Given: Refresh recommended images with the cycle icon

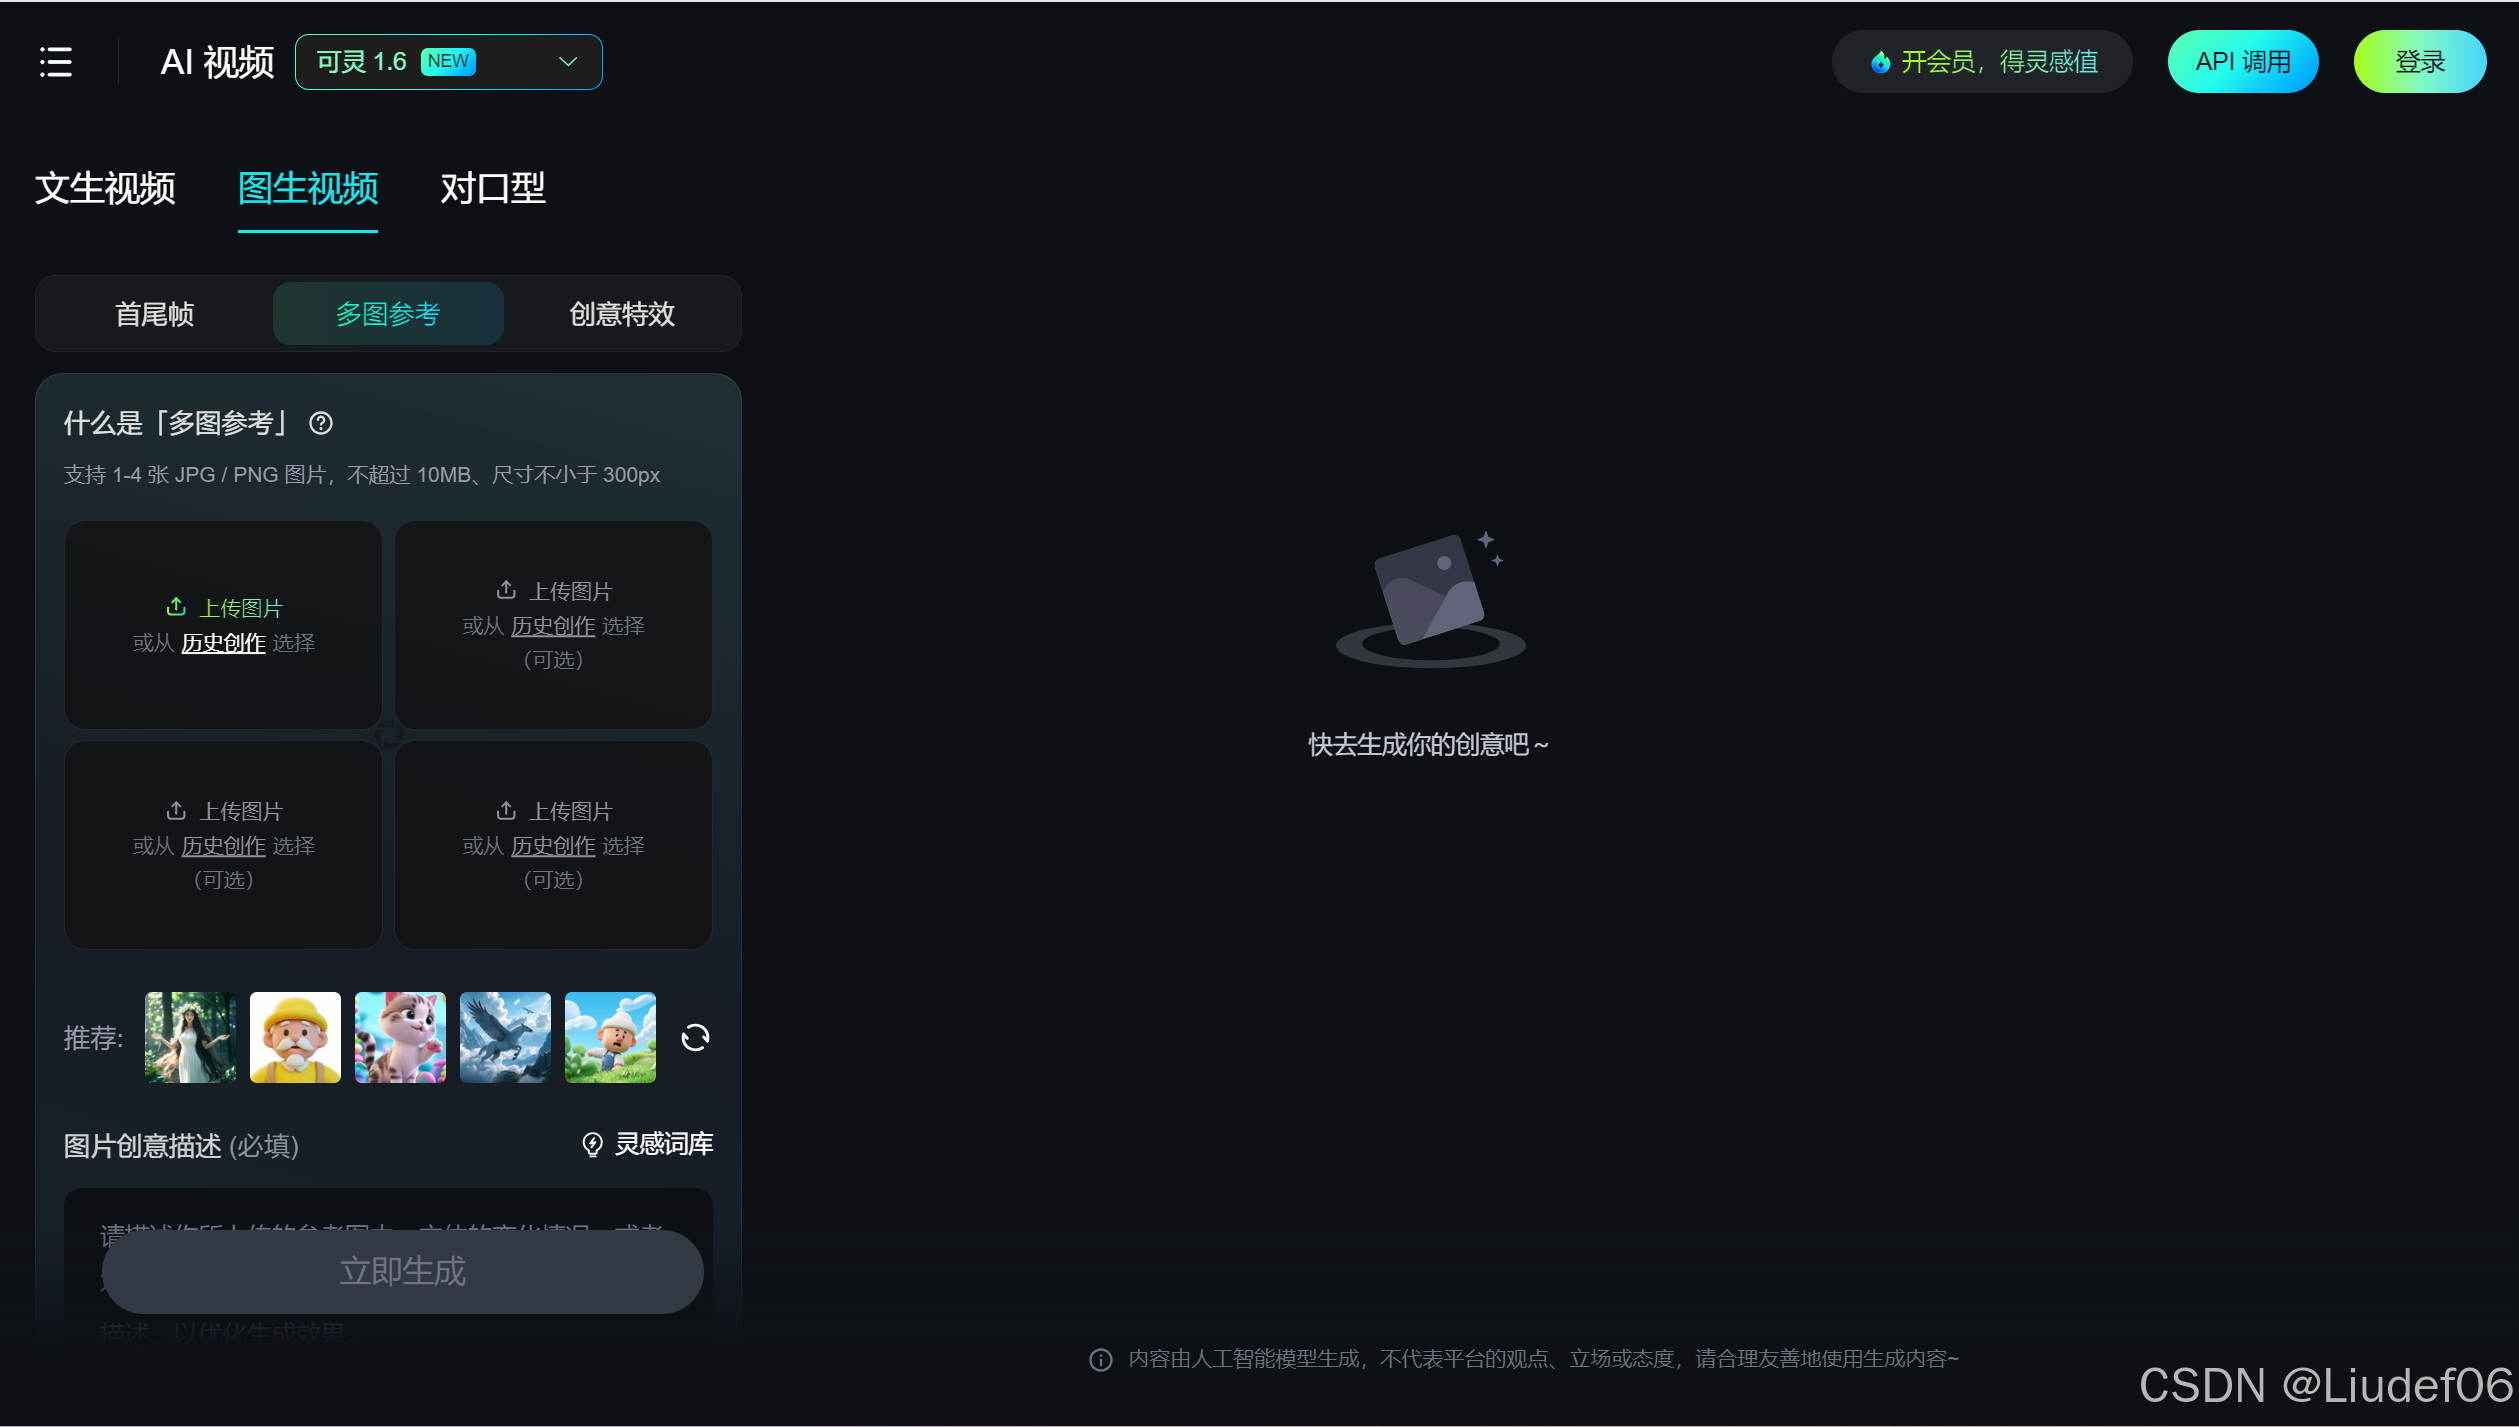Looking at the screenshot, I should pyautogui.click(x=695, y=1038).
